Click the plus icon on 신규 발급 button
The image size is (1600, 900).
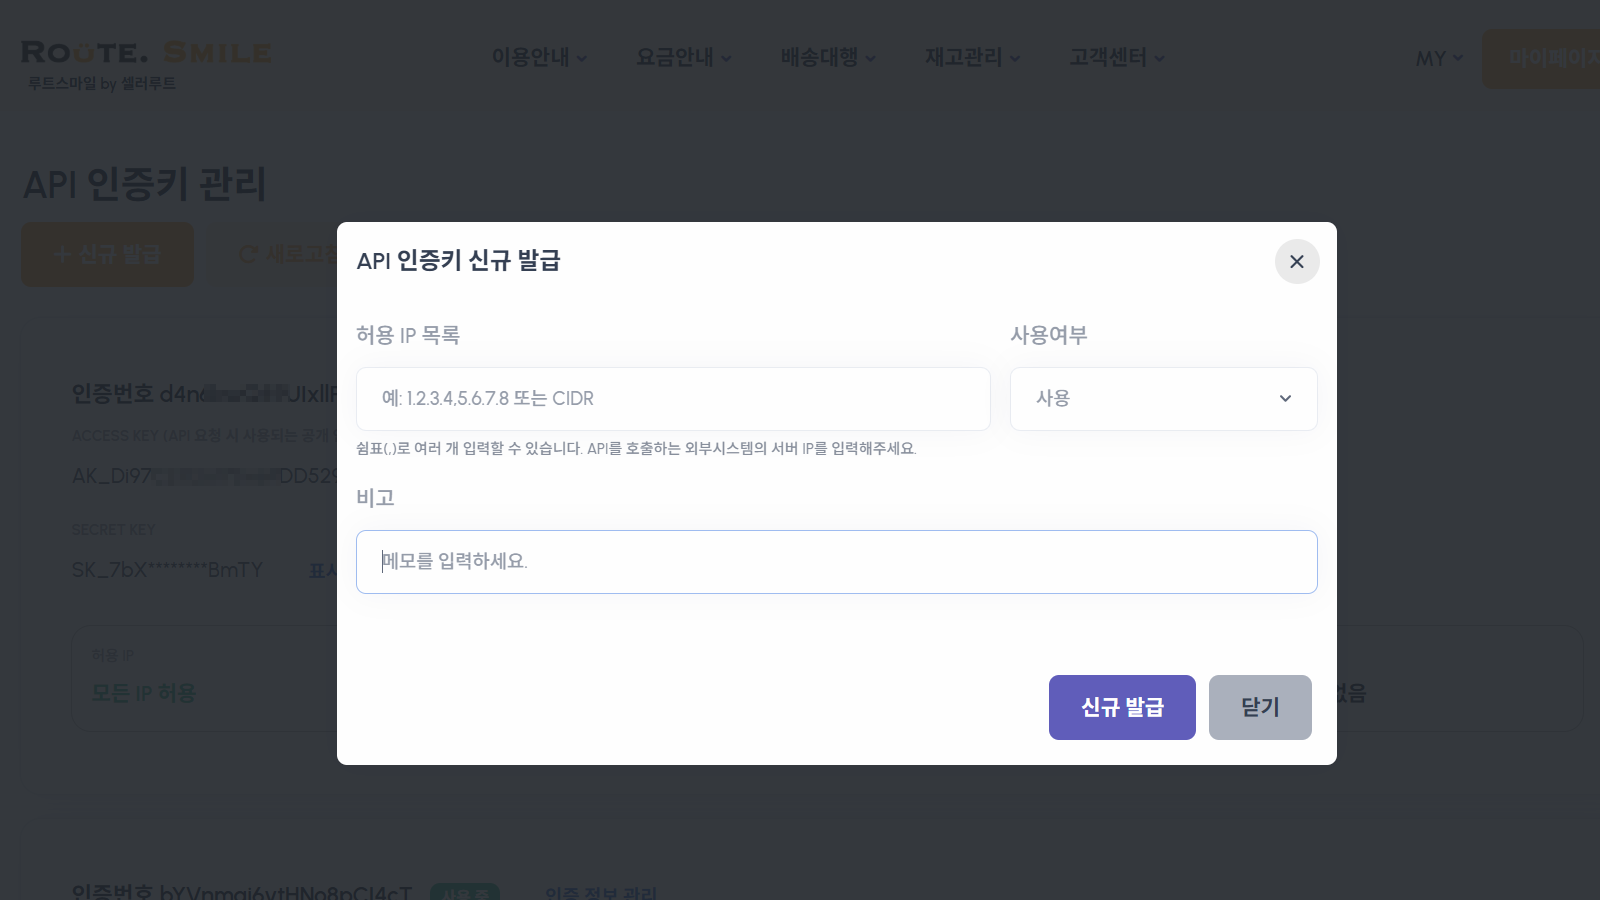point(63,254)
